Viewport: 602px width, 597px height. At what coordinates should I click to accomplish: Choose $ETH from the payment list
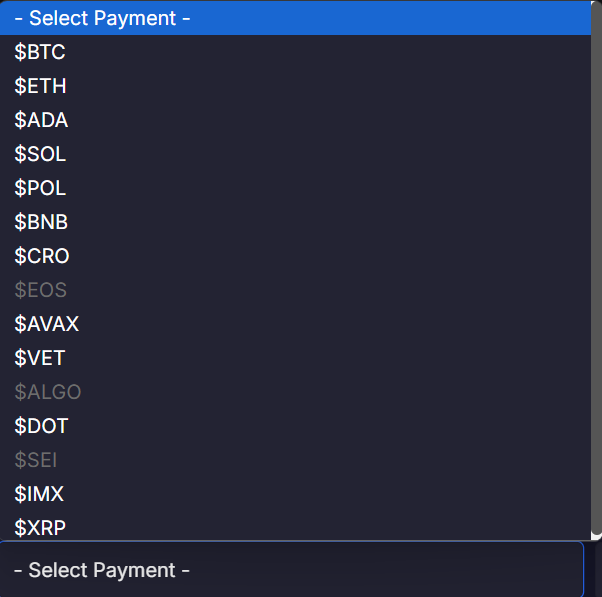click(x=295, y=86)
